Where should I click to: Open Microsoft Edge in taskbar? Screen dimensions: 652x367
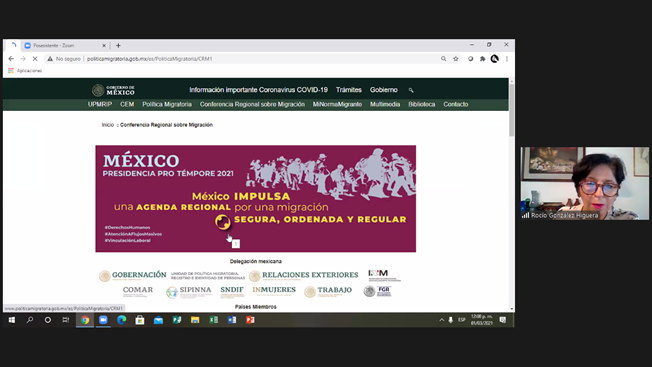point(121,320)
